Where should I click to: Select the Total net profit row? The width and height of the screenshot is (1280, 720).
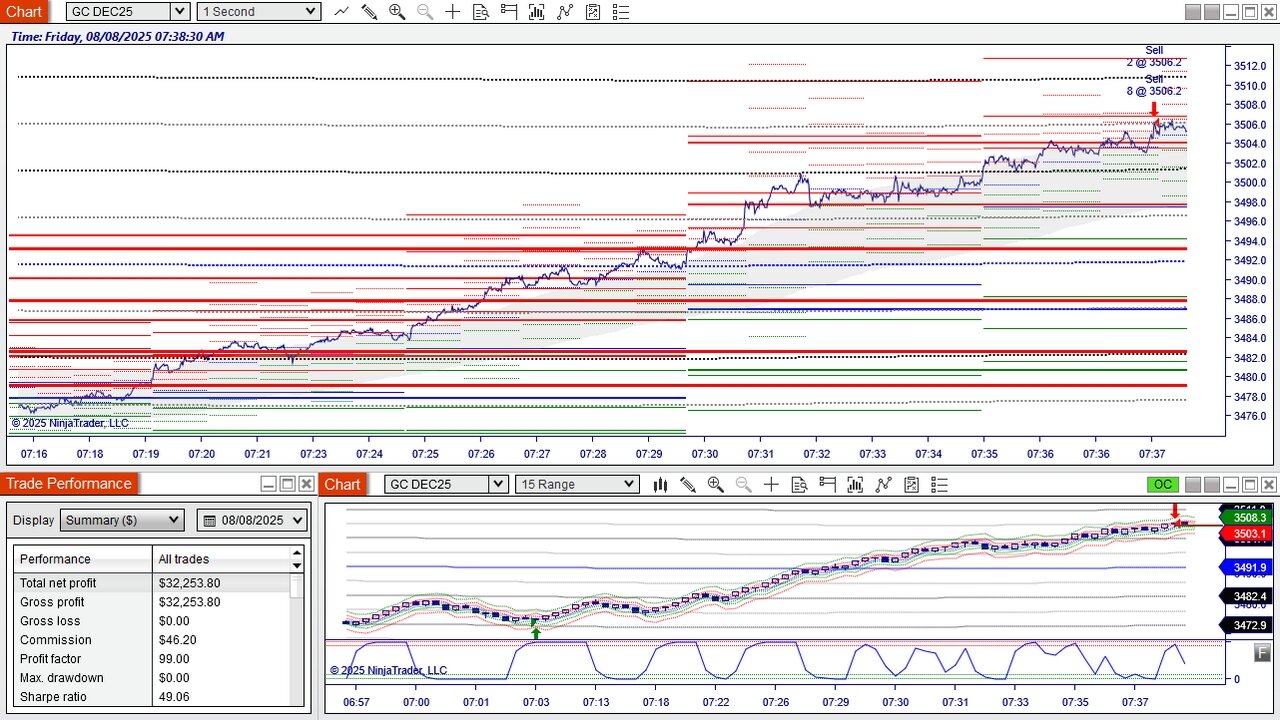coord(152,583)
